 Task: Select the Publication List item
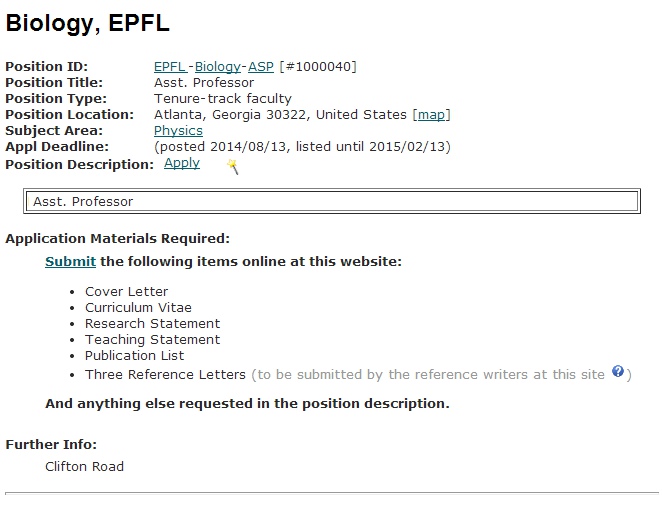tap(134, 356)
